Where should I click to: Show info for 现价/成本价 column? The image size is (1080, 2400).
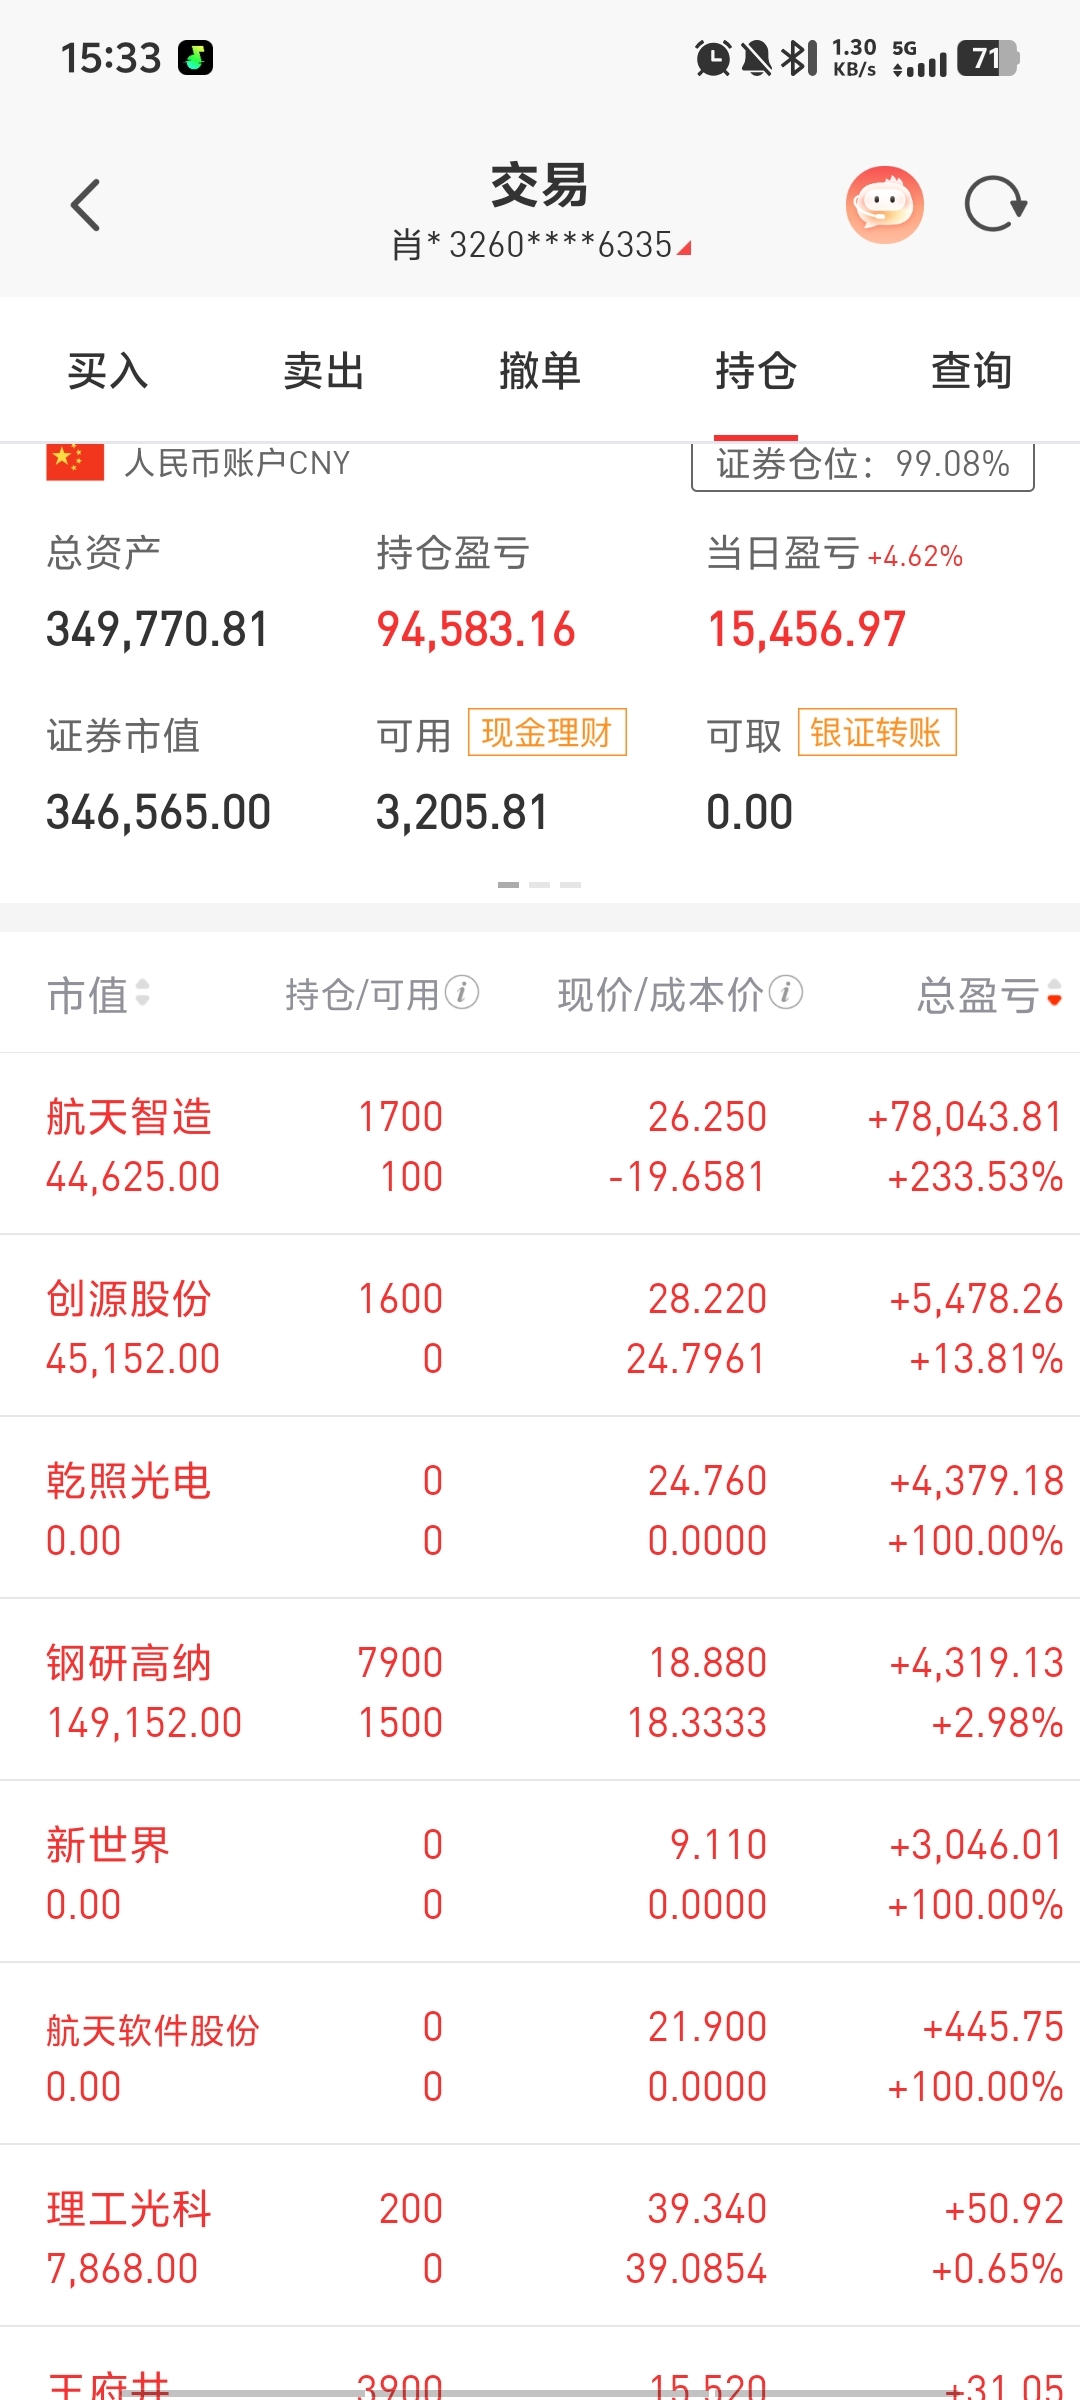tap(786, 993)
